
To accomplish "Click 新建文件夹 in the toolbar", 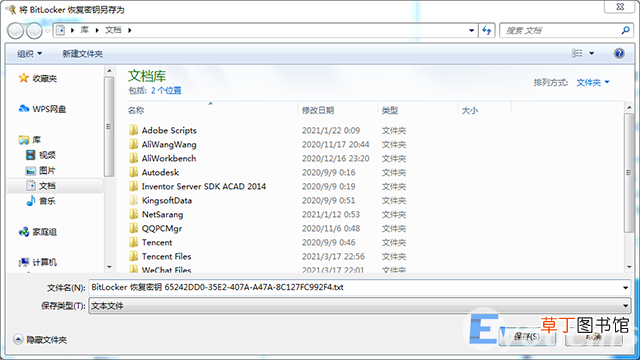I will point(82,53).
